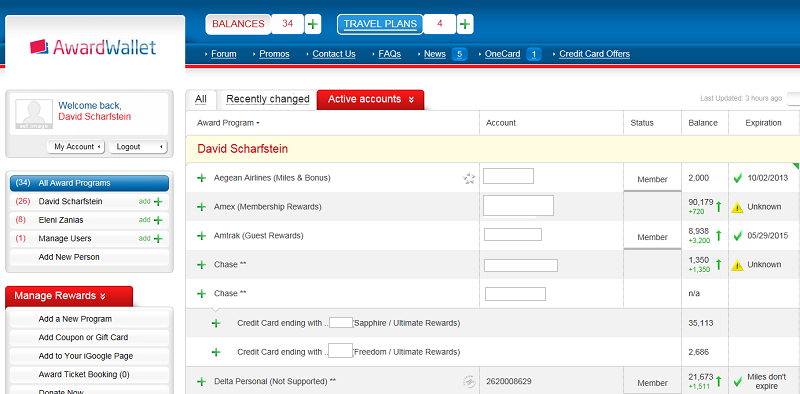Sort by the Award Program column dropdown

coord(228,123)
